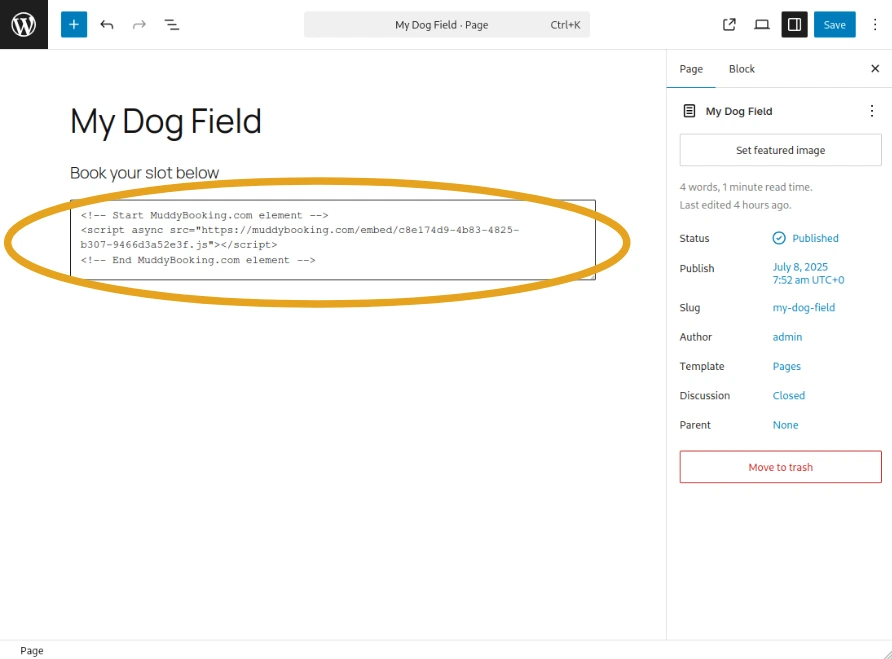Open the Template selector showing Pages

[787, 366]
